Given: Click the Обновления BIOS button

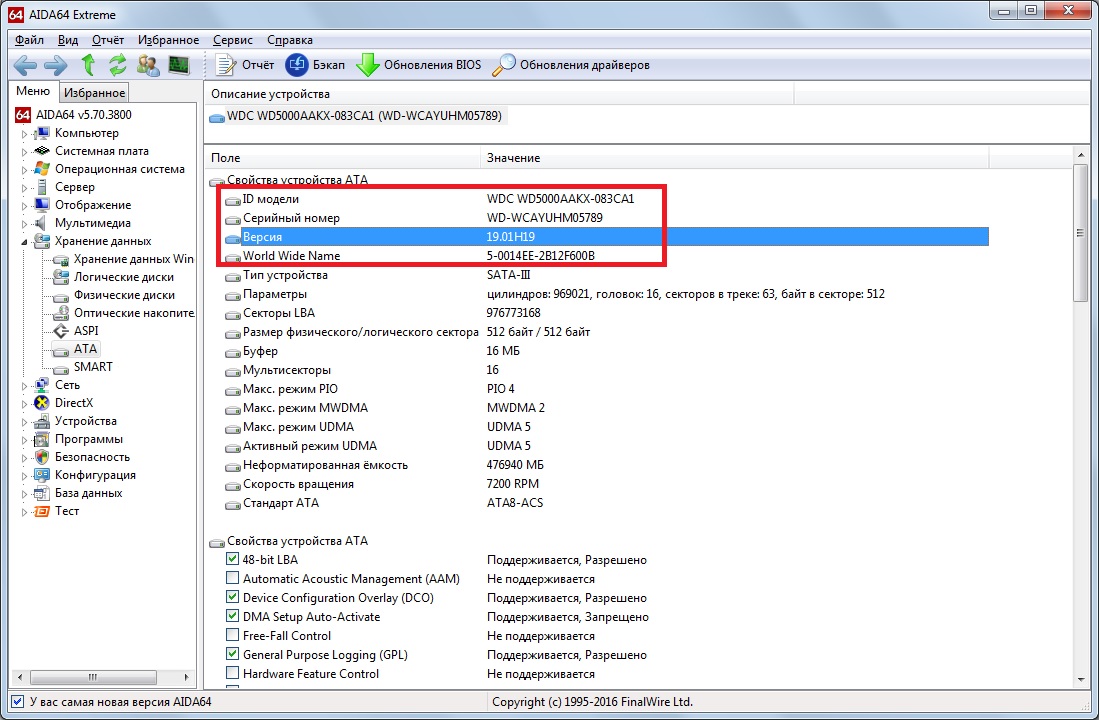Looking at the screenshot, I should [419, 65].
